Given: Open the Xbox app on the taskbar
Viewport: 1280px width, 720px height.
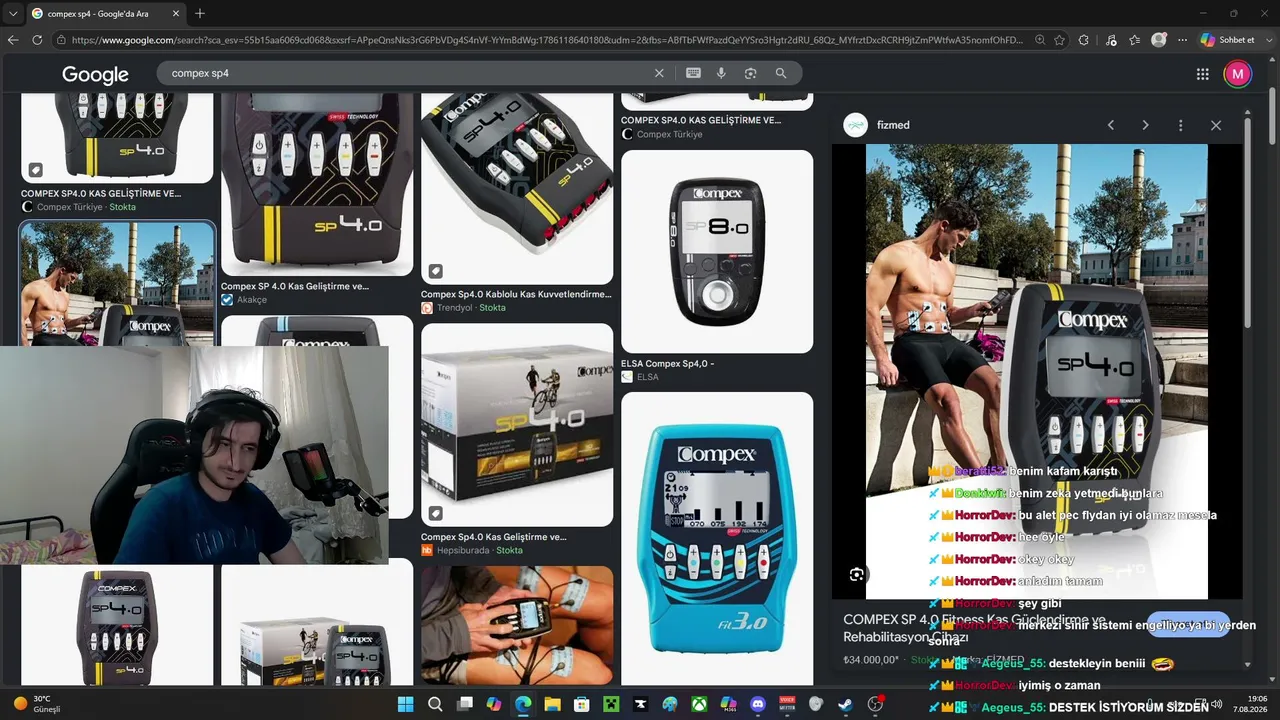Looking at the screenshot, I should tap(699, 704).
